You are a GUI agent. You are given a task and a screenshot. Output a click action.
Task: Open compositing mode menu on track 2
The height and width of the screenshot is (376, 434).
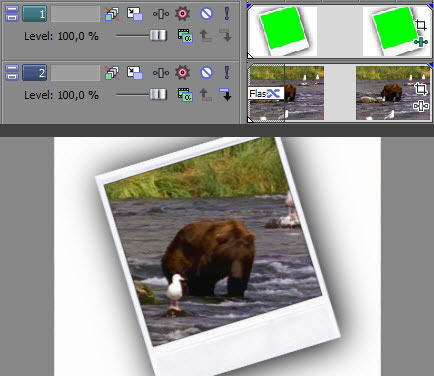point(185,95)
